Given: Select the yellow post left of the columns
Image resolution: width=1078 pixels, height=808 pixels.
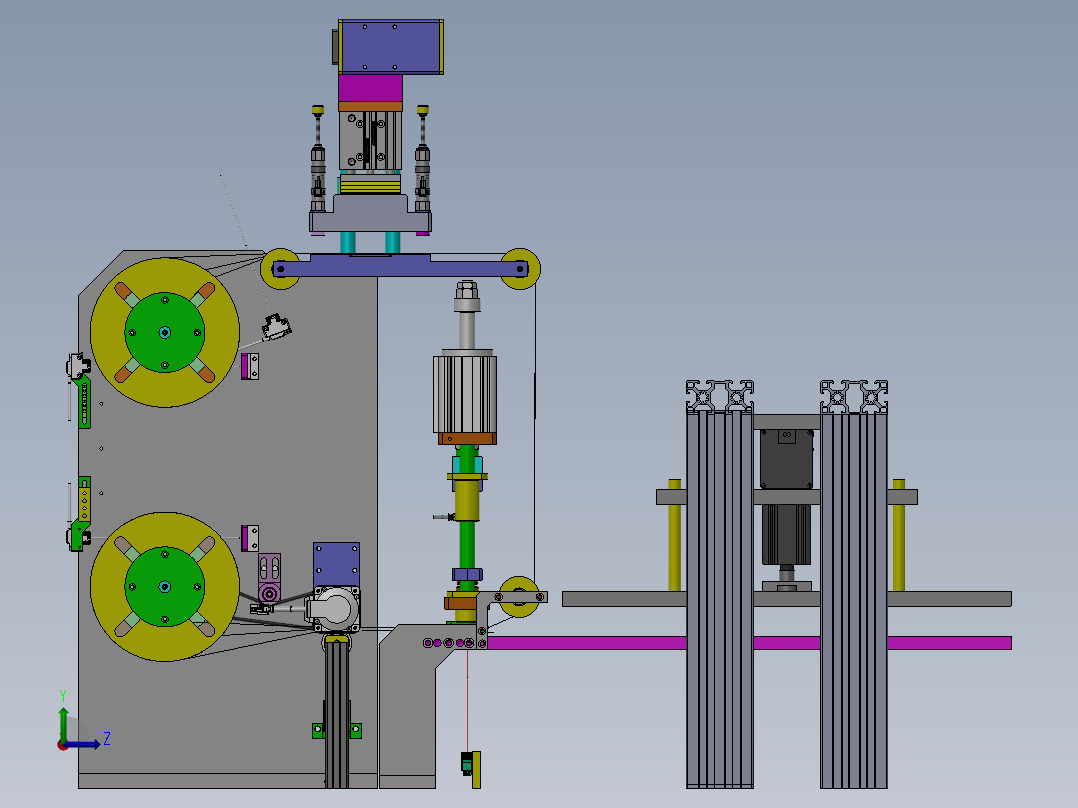Looking at the screenshot, I should (x=674, y=535).
